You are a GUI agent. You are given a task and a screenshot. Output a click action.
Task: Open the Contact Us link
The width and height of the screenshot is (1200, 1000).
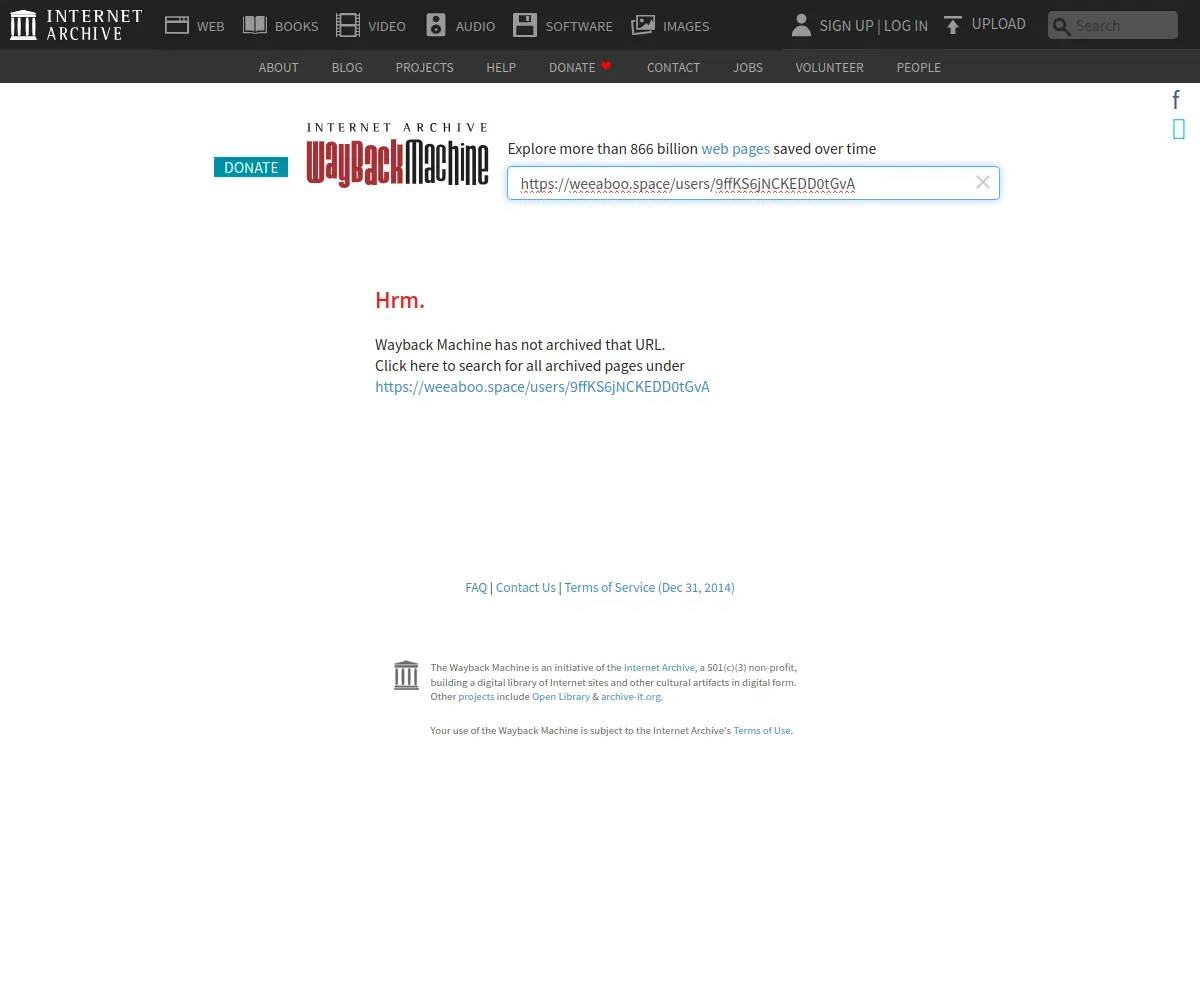tap(525, 588)
